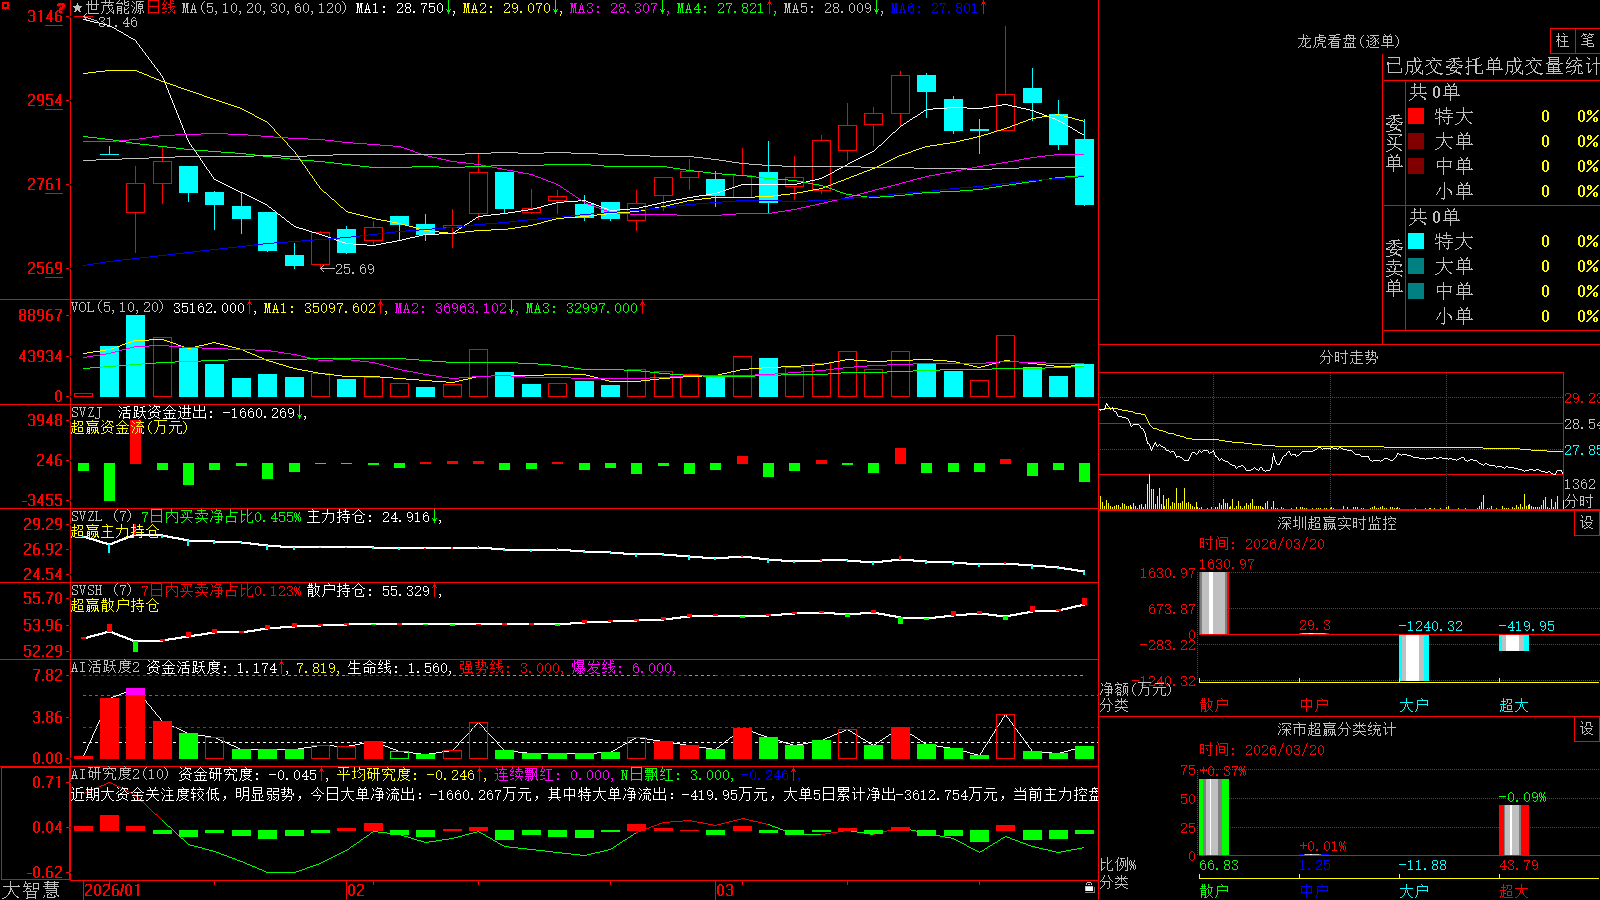The height and width of the screenshot is (900, 1600).
Task: Click the 世茂能源 stock name
Action: [115, 8]
